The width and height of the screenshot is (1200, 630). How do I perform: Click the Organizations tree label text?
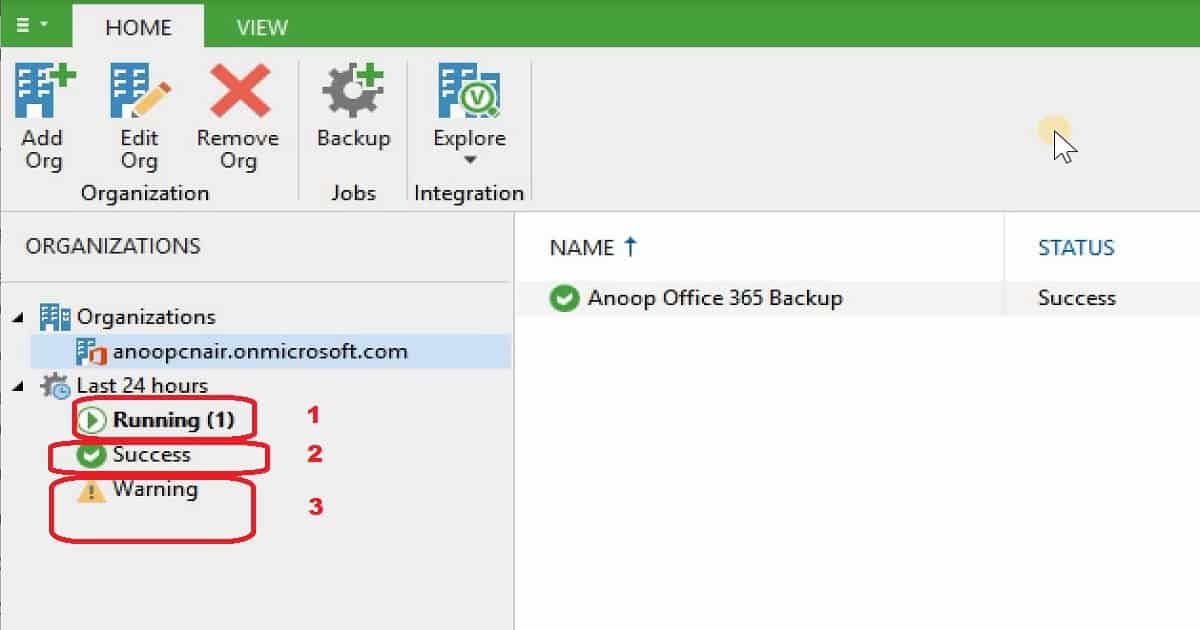[x=146, y=317]
